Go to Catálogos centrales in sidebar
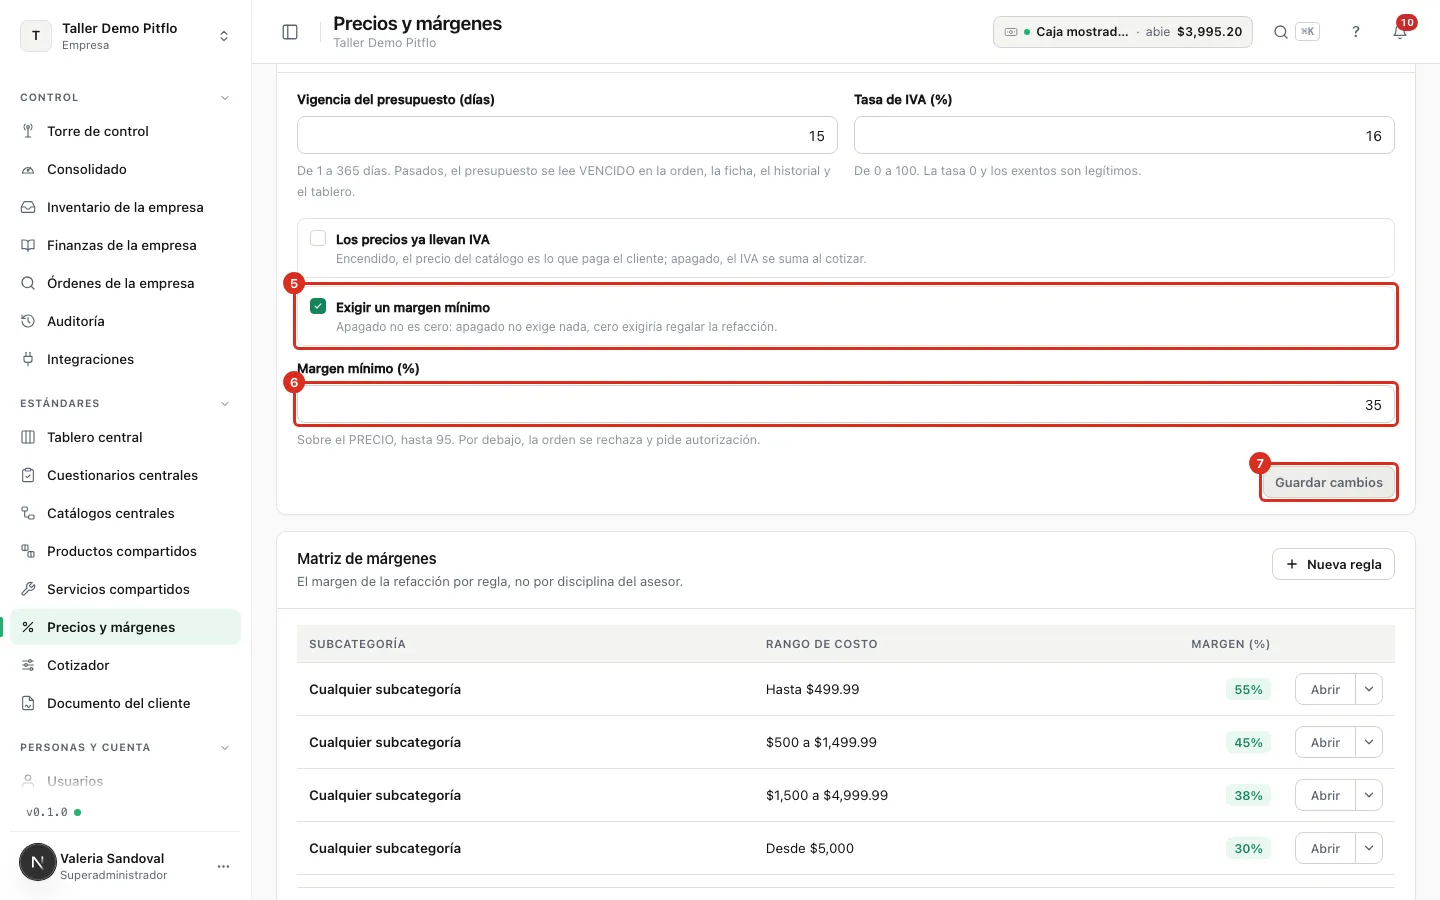Screen dimensions: 1440x900 click(125, 513)
